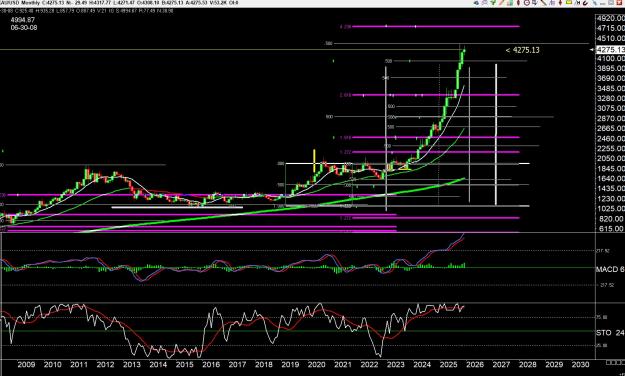The height and width of the screenshot is (376, 625).
Task: Click the green bars chart-type icon
Action: (510, 2)
